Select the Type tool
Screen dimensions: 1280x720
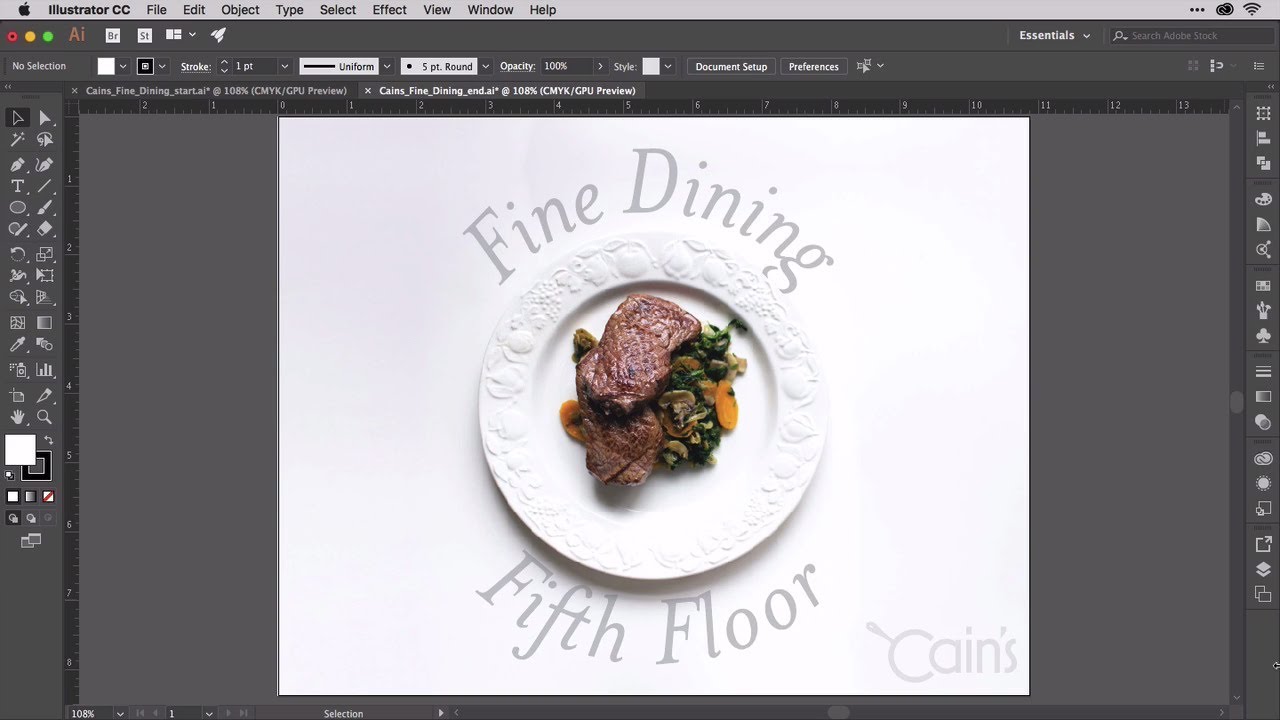tap(17, 187)
